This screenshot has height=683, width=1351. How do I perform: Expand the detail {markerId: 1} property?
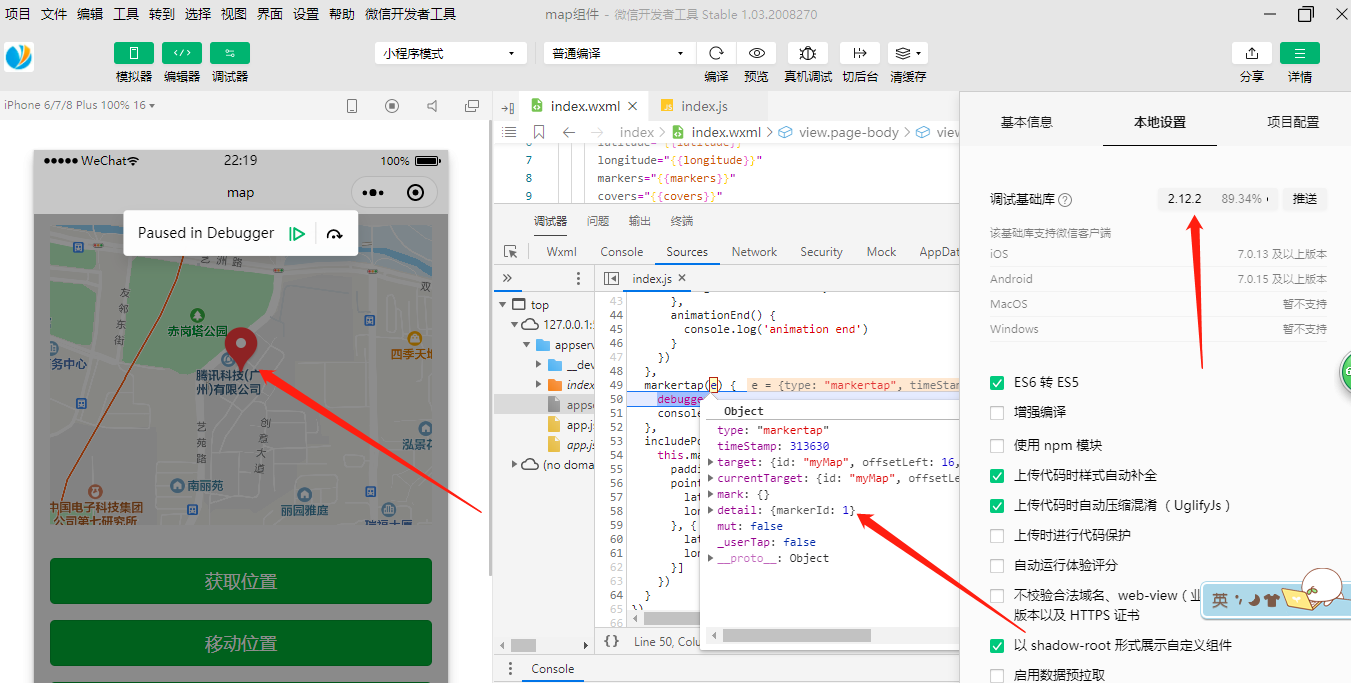[711, 510]
